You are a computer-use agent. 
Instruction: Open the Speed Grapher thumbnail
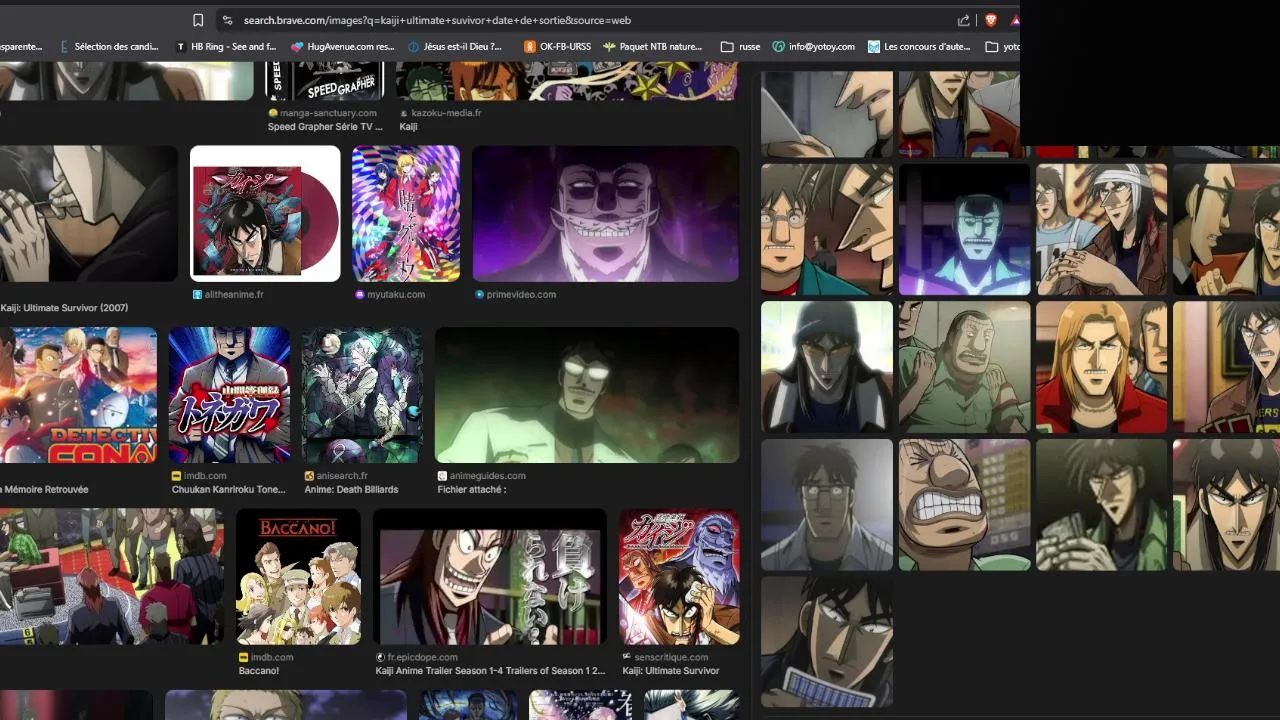coord(325,81)
